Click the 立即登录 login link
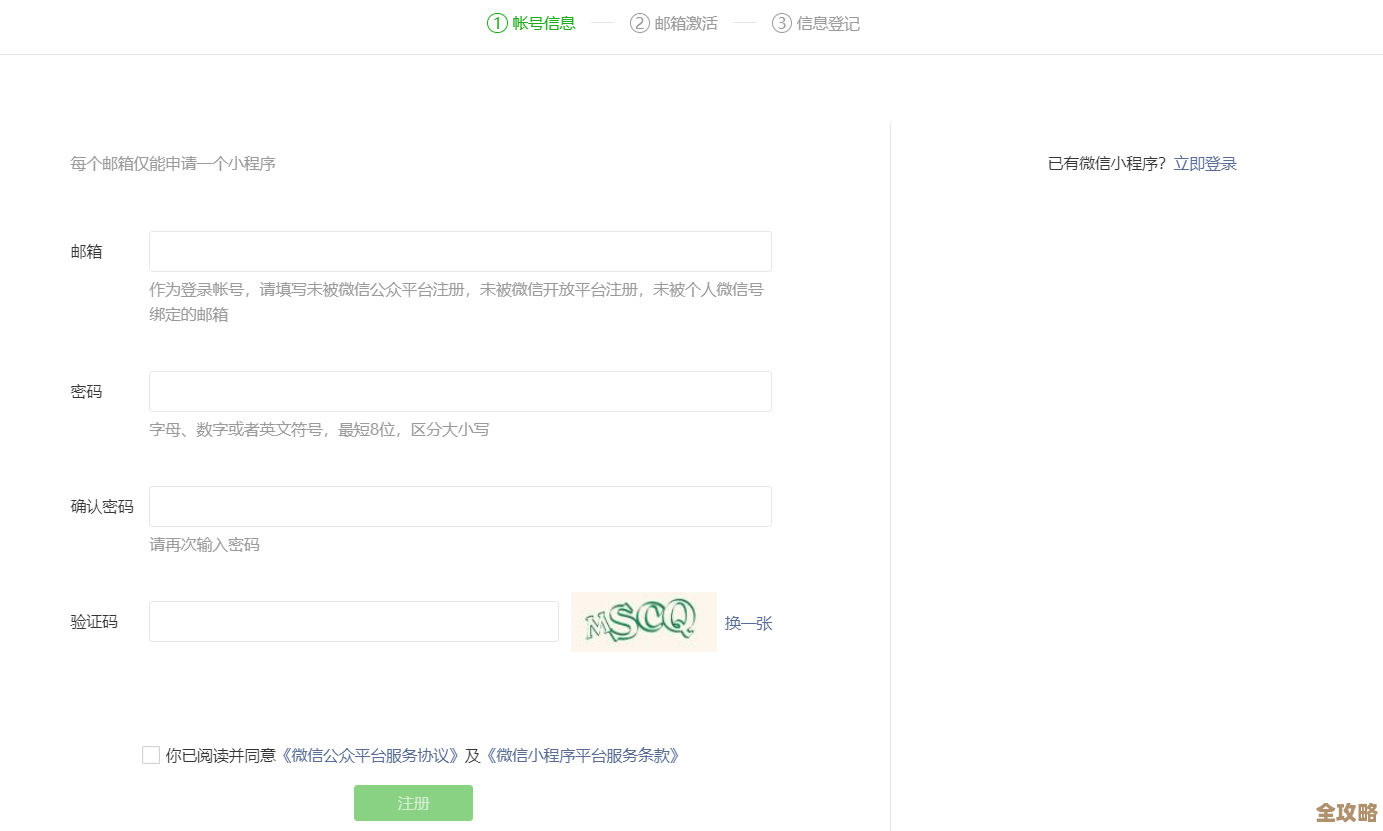This screenshot has height=831, width=1383. pos(1205,163)
